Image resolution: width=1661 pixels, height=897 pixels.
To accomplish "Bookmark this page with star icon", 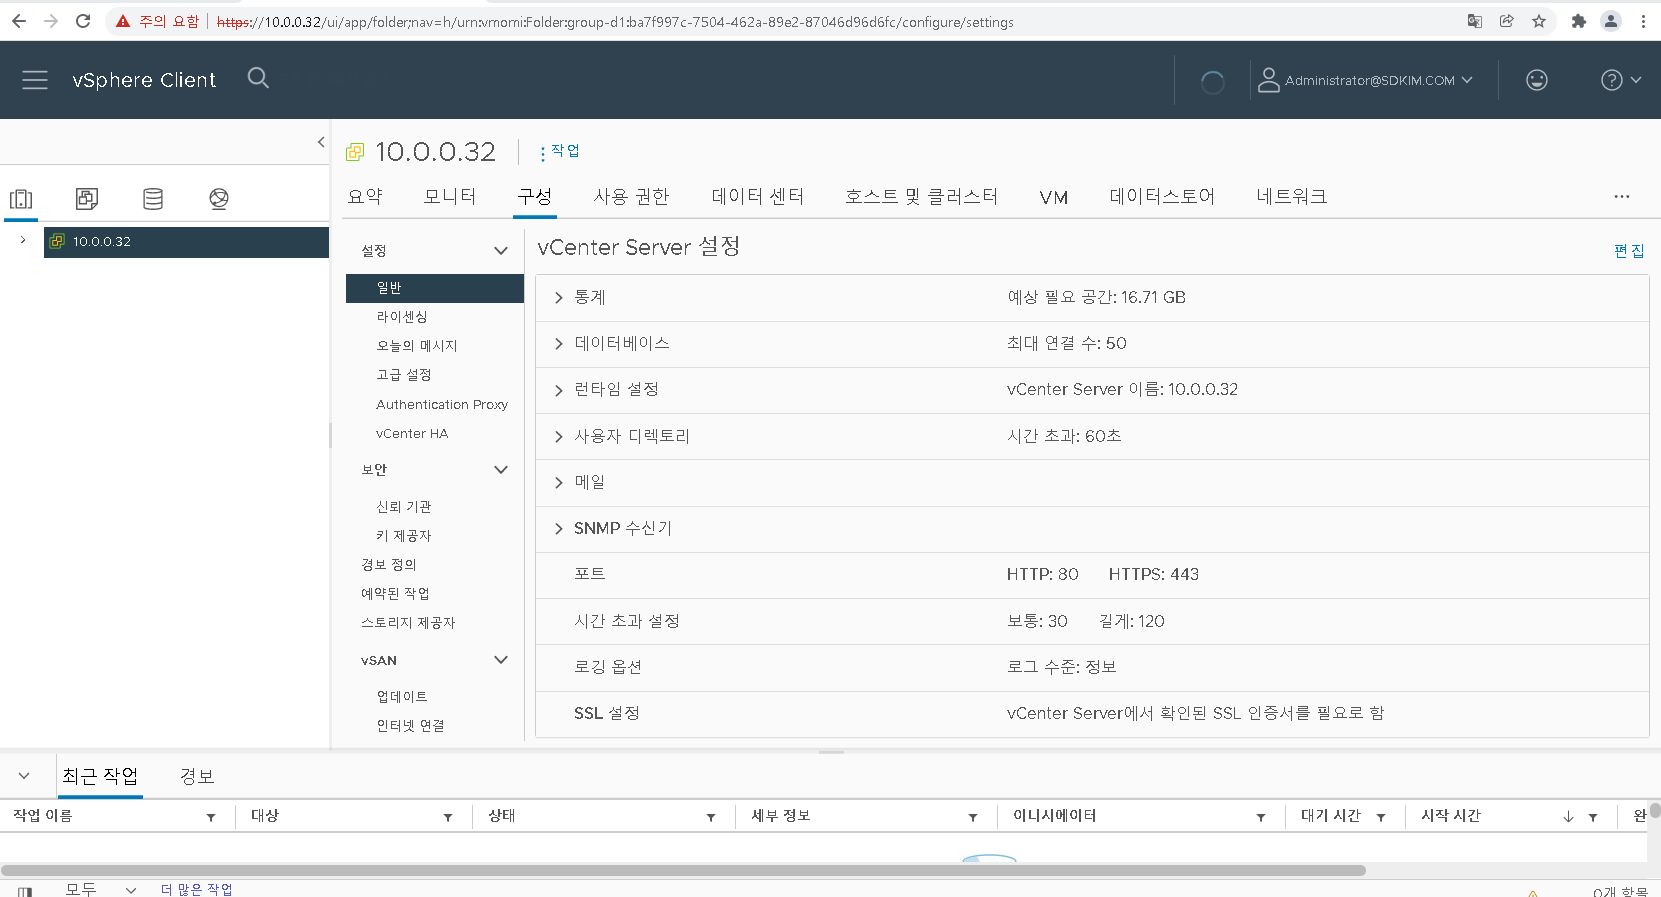I will coord(1539,21).
